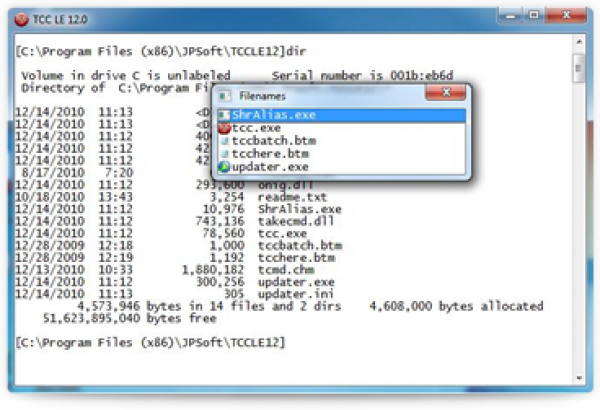Click the scrollbar down arrow

coord(579,378)
